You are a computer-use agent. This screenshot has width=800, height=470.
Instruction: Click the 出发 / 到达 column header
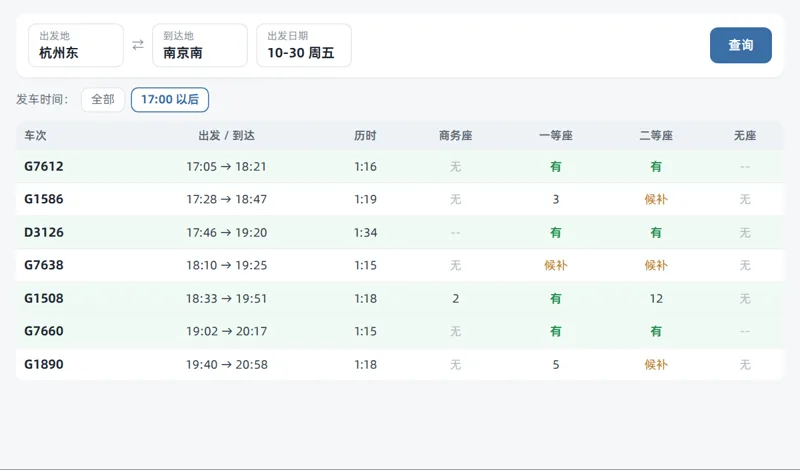[x=227, y=135]
